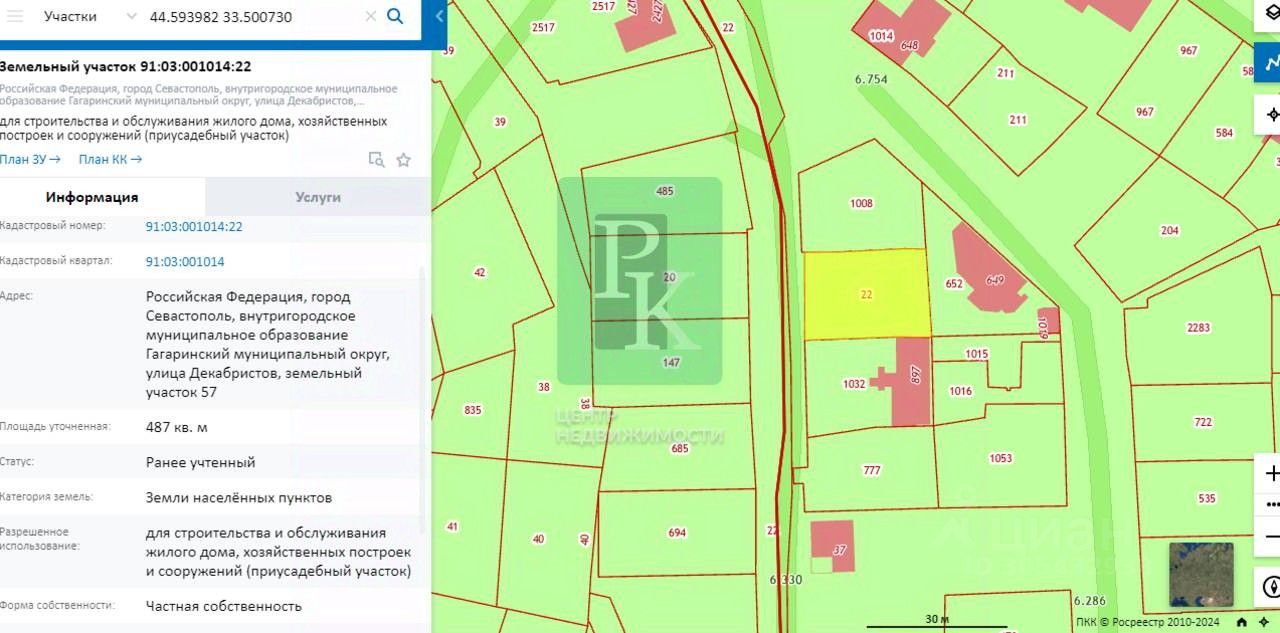Click the home icon in footer
The width and height of the screenshot is (1280, 633).
(x=1240, y=622)
